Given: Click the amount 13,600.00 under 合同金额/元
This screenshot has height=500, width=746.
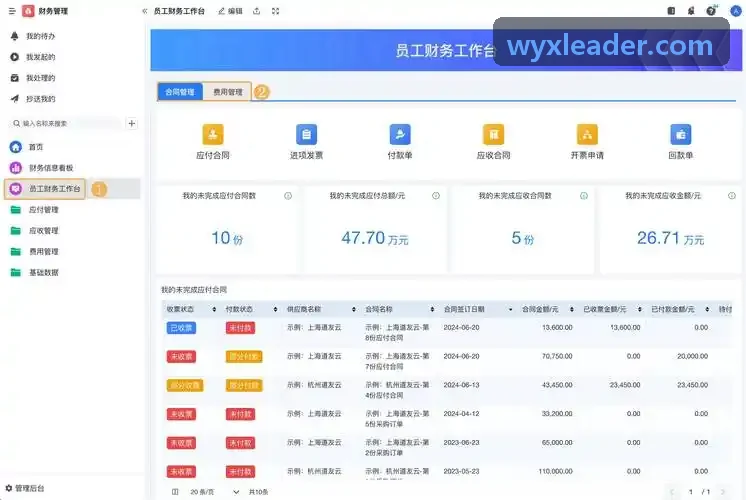Looking at the screenshot, I should [557, 327].
